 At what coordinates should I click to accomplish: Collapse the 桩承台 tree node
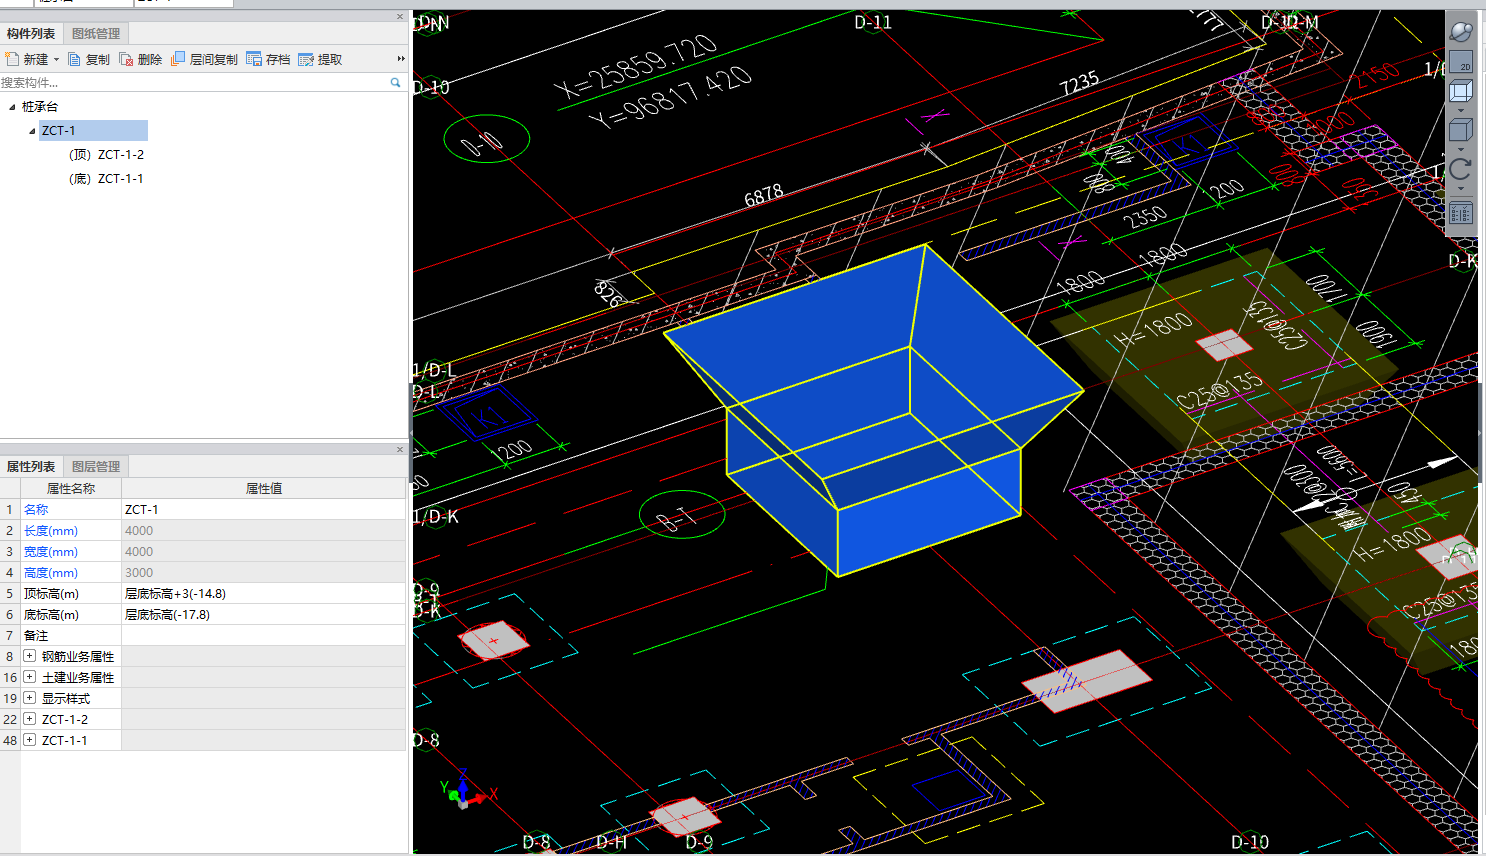(12, 107)
